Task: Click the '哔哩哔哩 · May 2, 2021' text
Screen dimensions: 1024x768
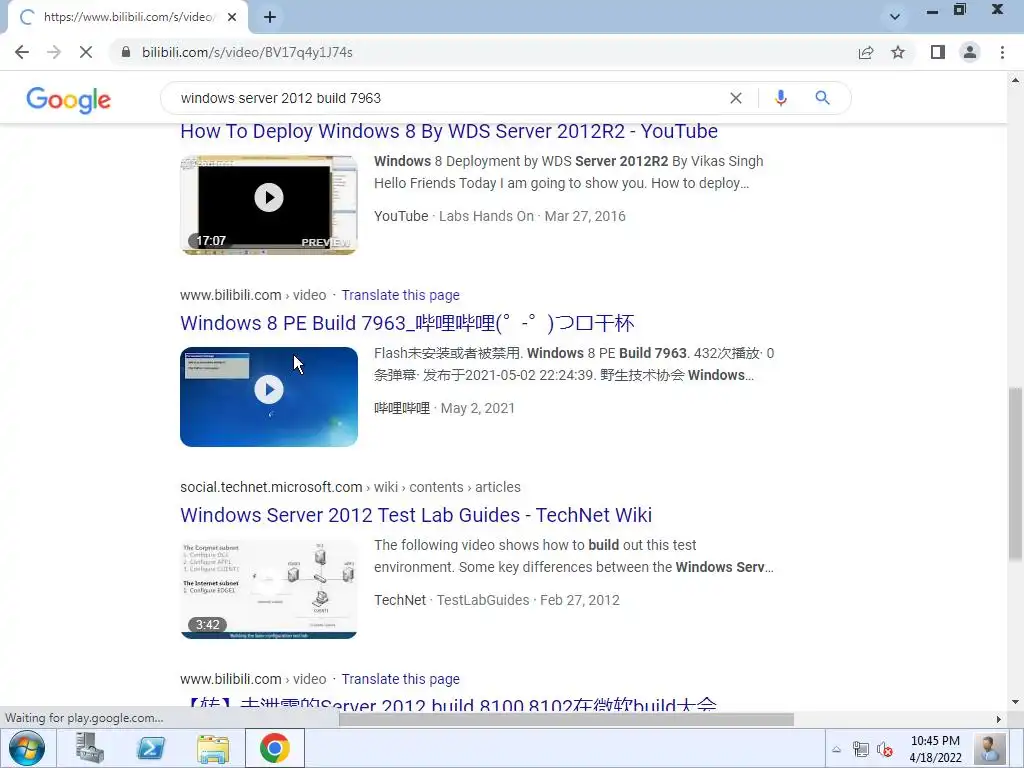Action: pyautogui.click(x=444, y=408)
